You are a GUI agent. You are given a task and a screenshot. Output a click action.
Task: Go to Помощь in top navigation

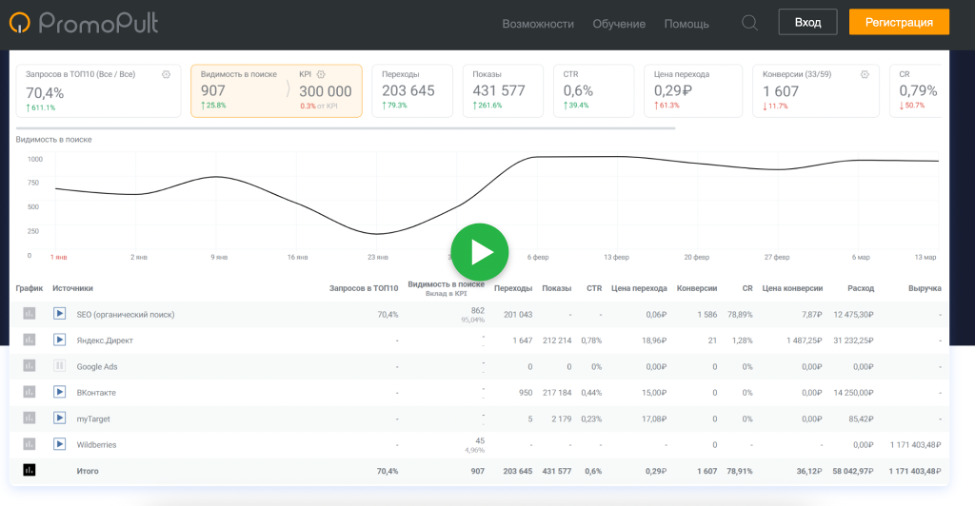(686, 24)
